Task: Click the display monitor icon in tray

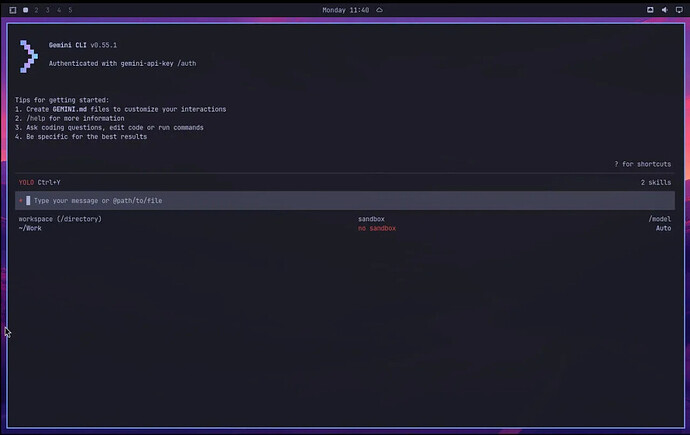Action: (679, 10)
